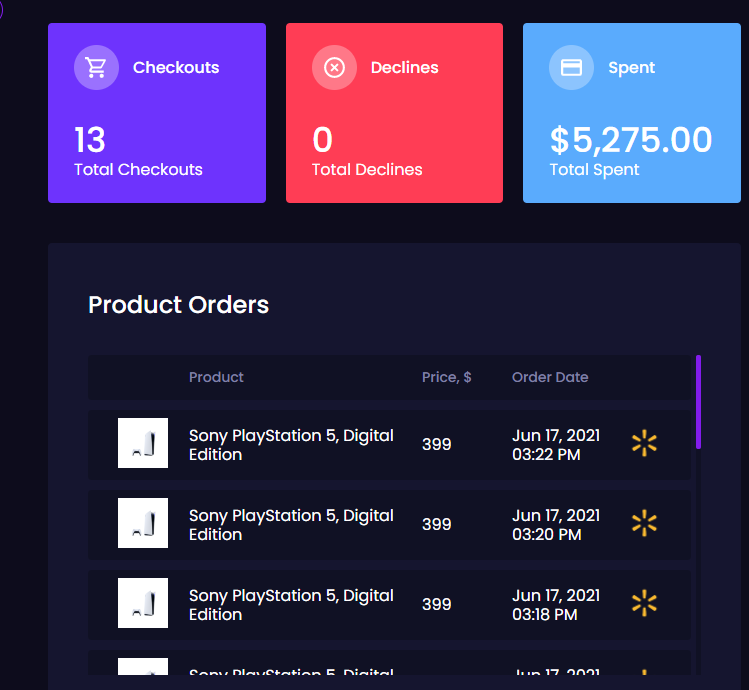Click Walmart spark icon for 03:20 PM order

(644, 523)
